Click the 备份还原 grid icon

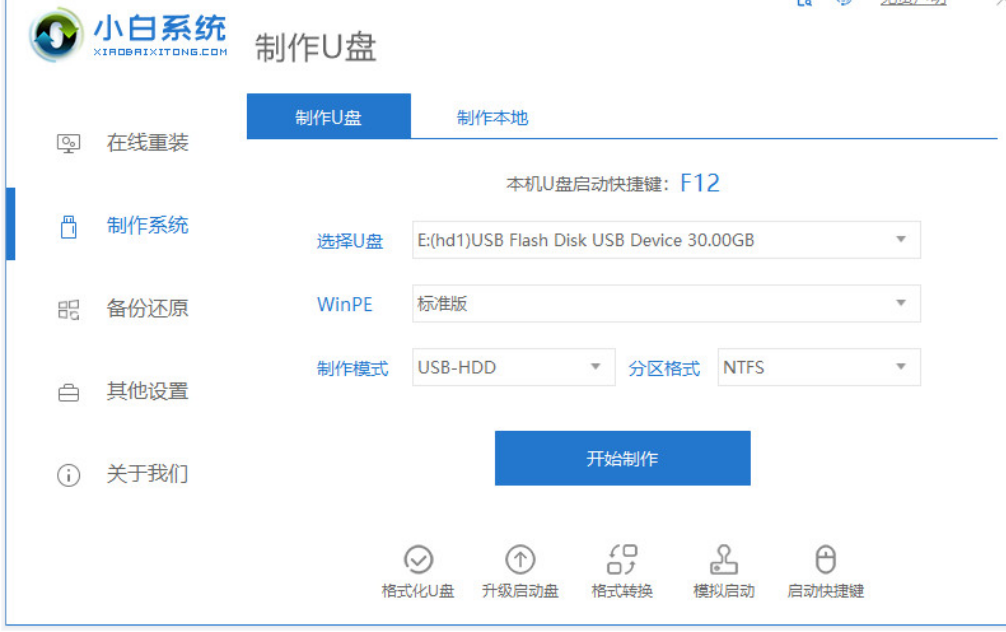coord(69,310)
